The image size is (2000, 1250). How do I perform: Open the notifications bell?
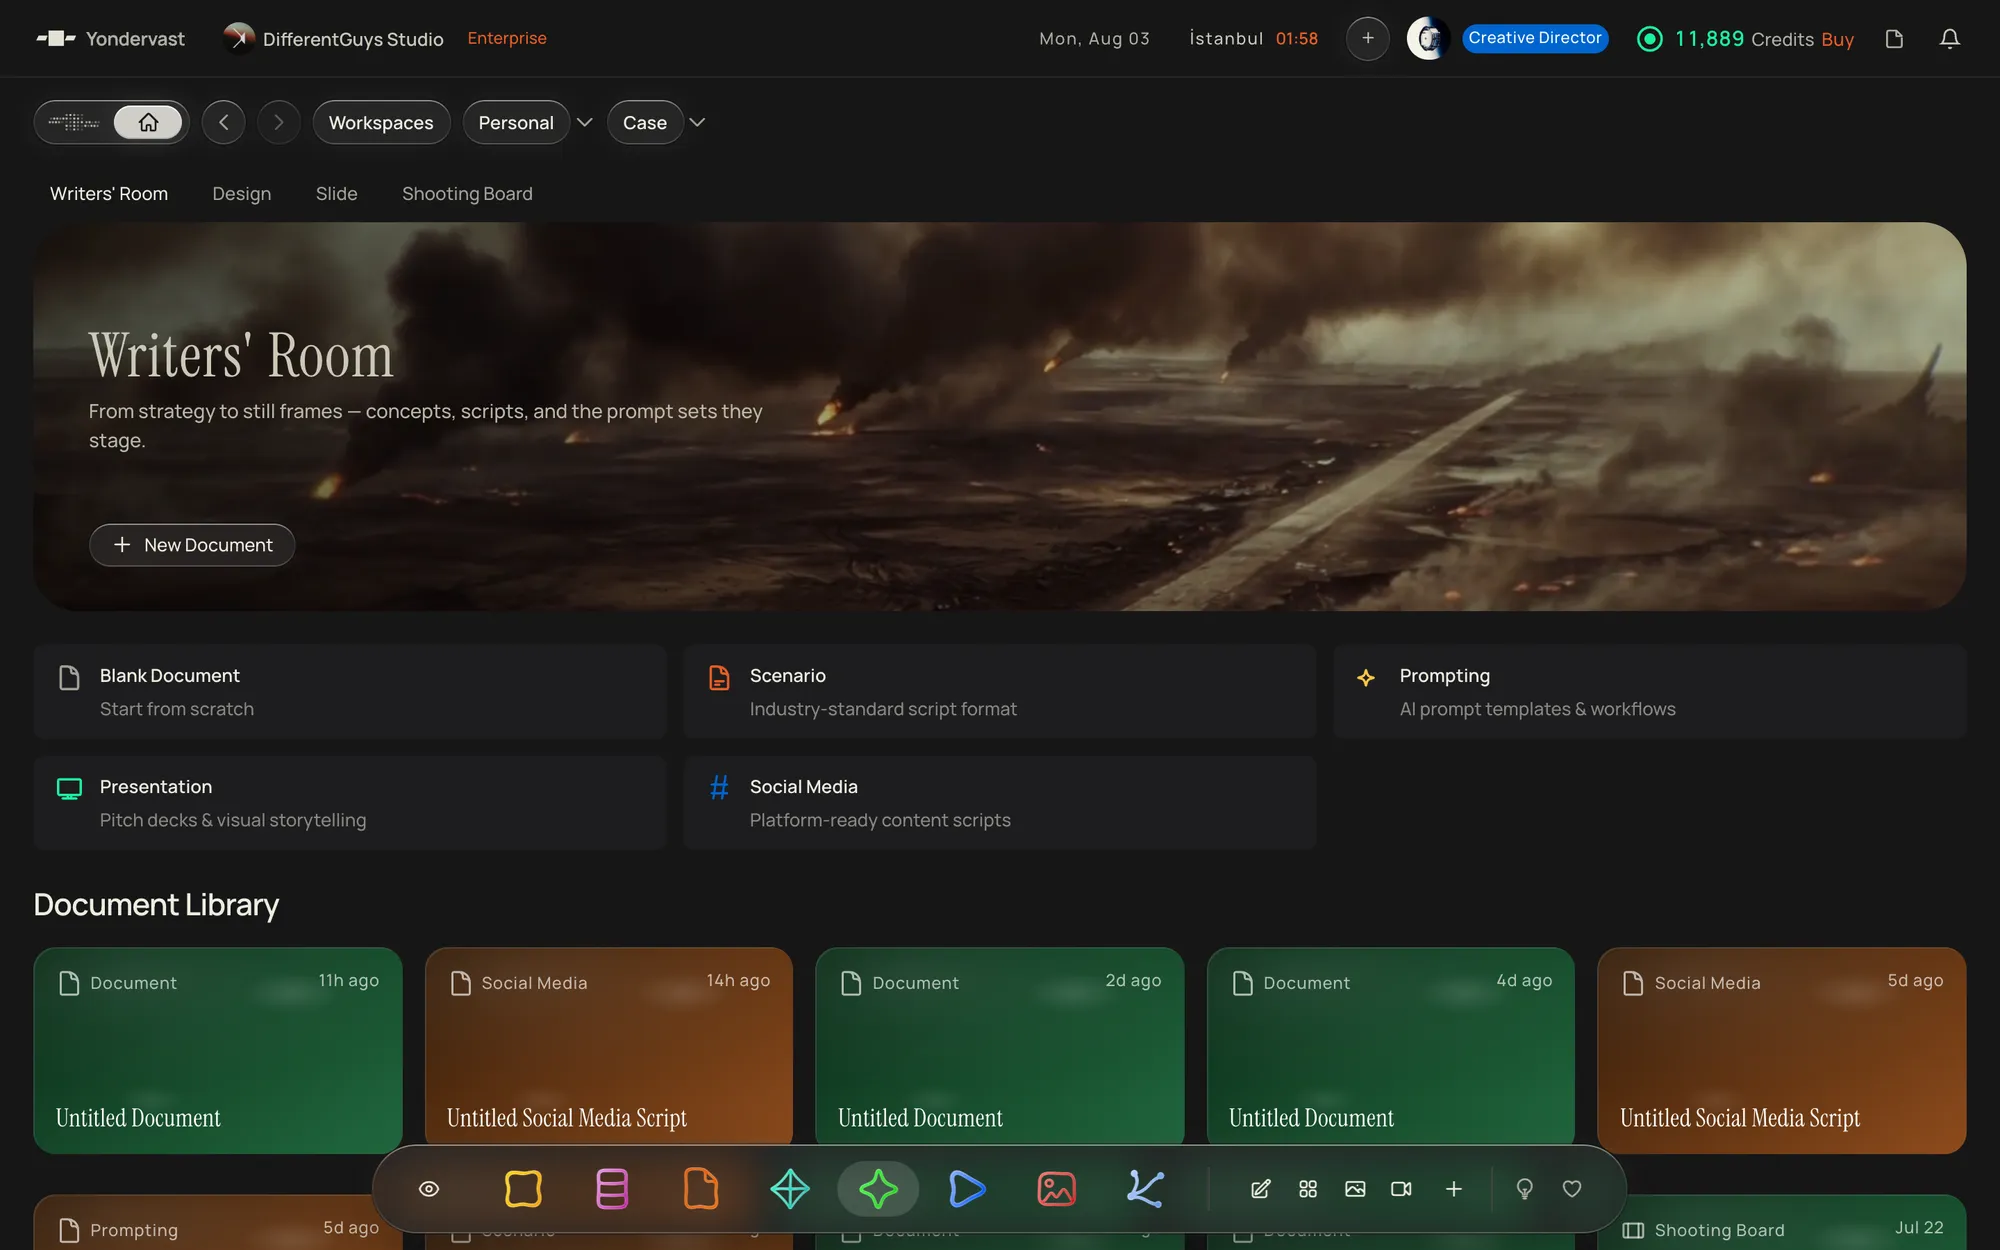click(x=1949, y=38)
